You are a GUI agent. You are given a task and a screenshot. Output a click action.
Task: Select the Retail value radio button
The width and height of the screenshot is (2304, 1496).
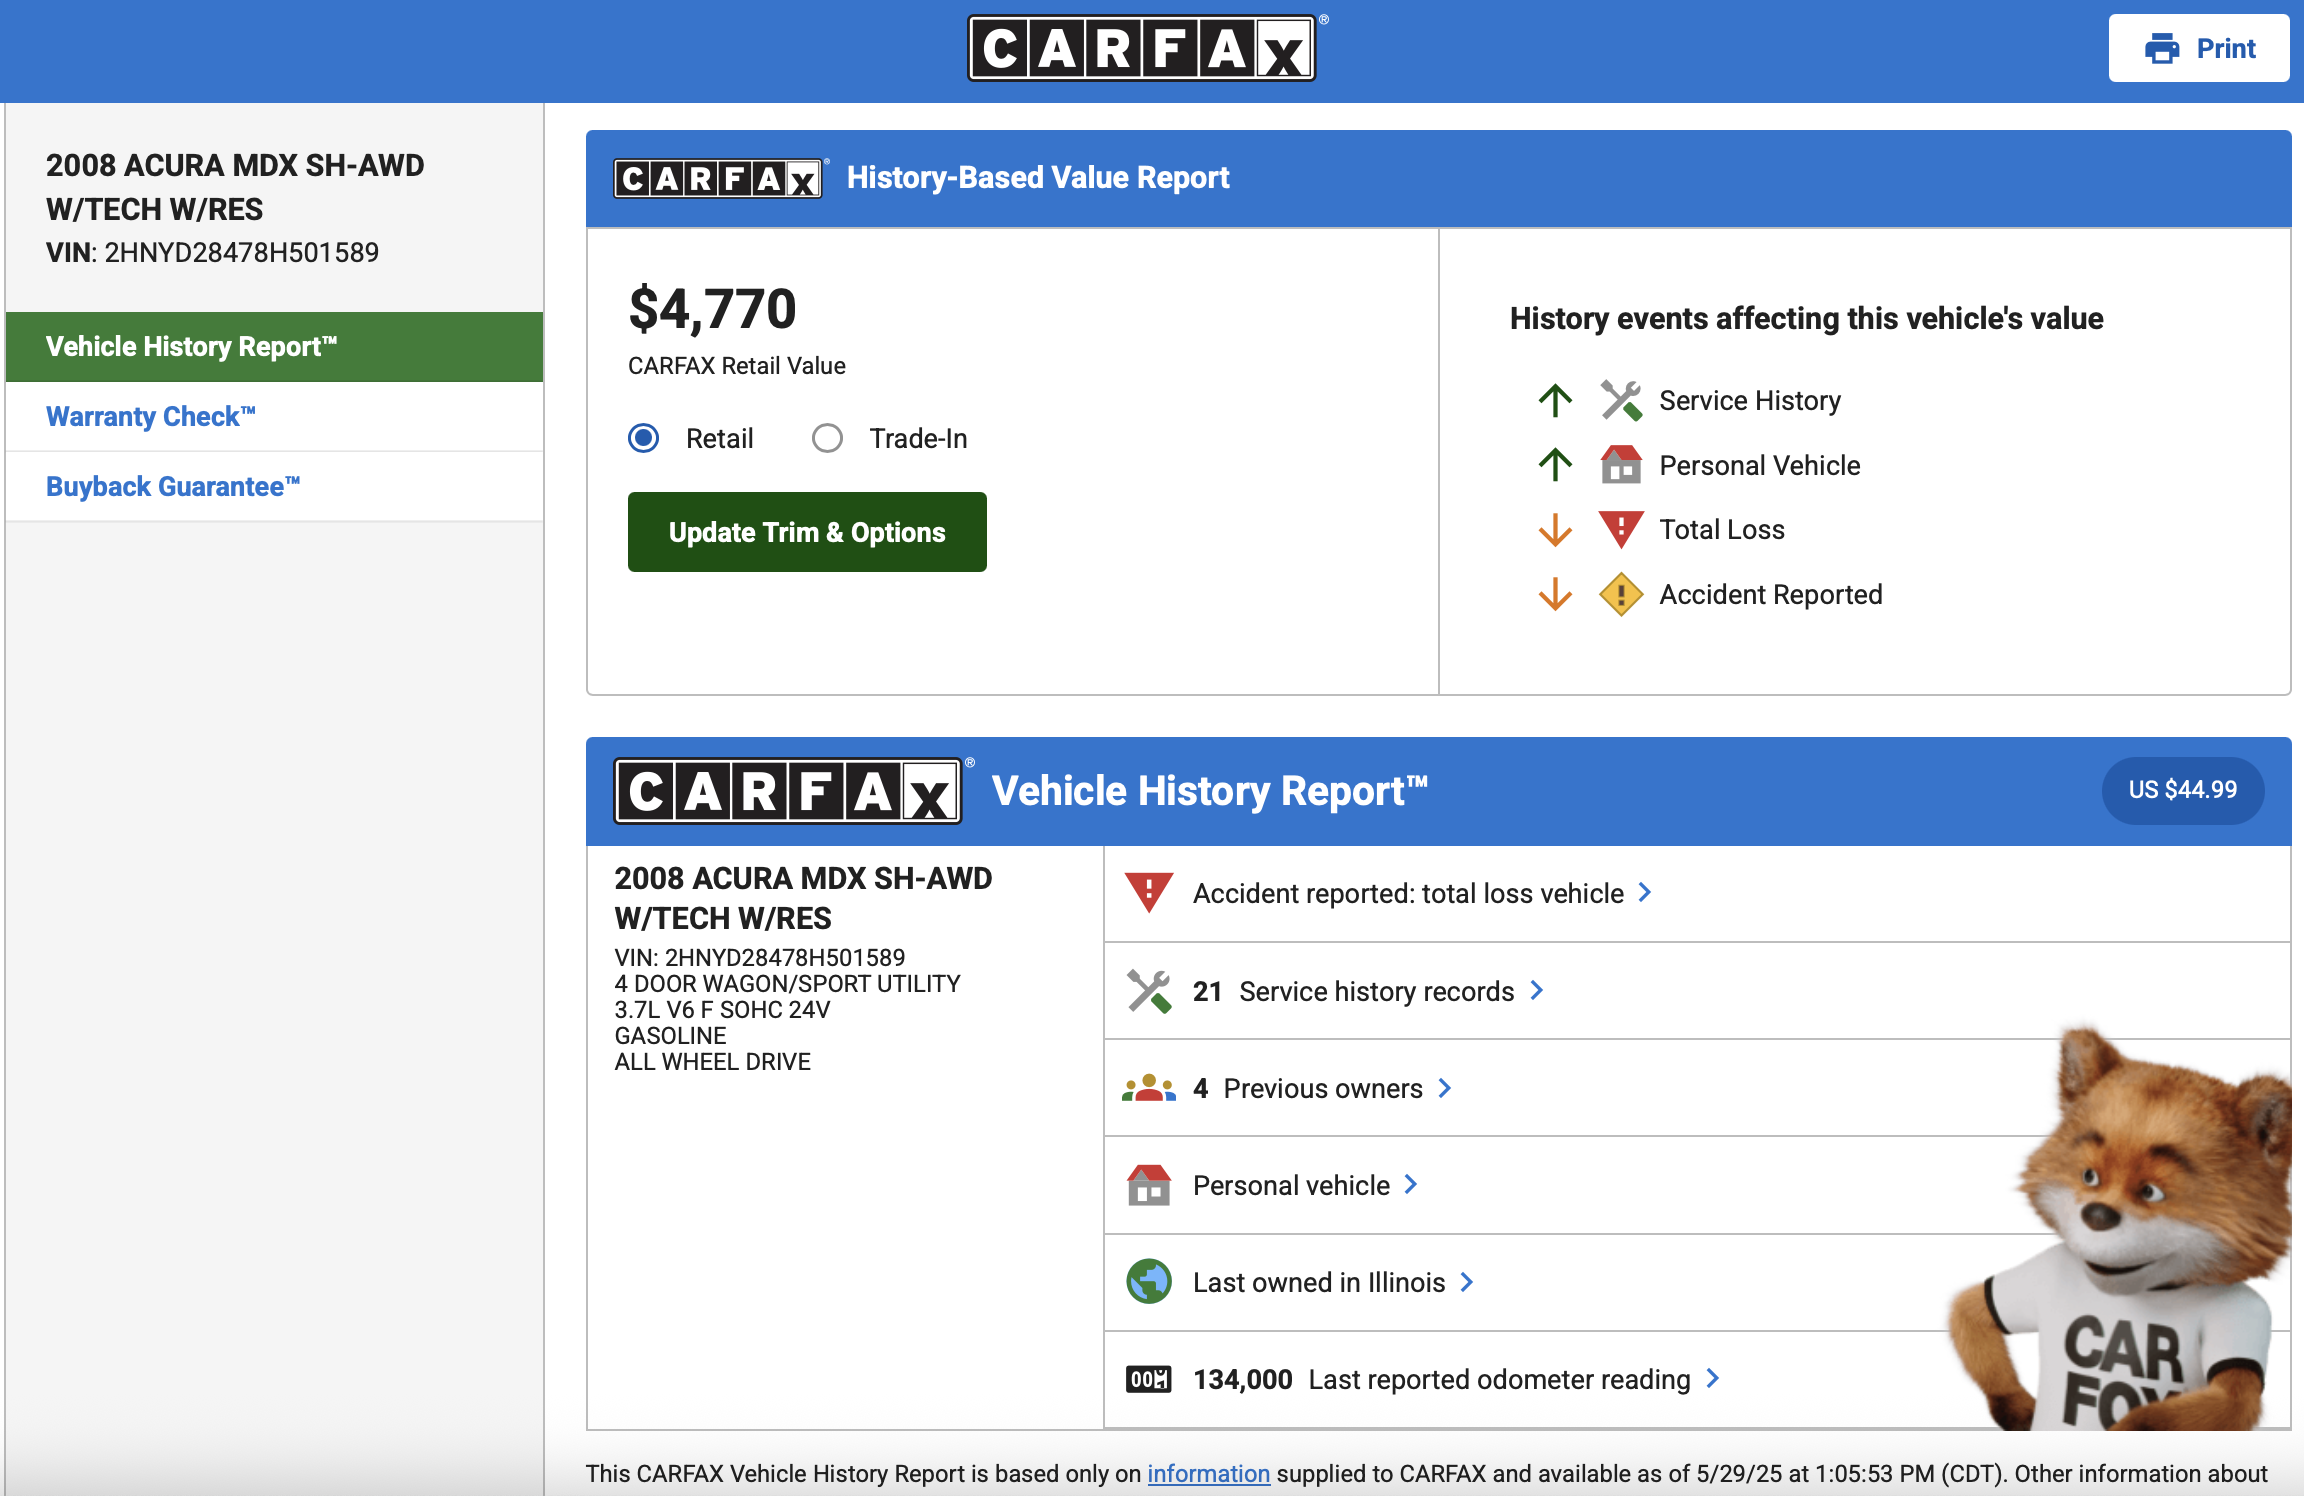pyautogui.click(x=644, y=438)
